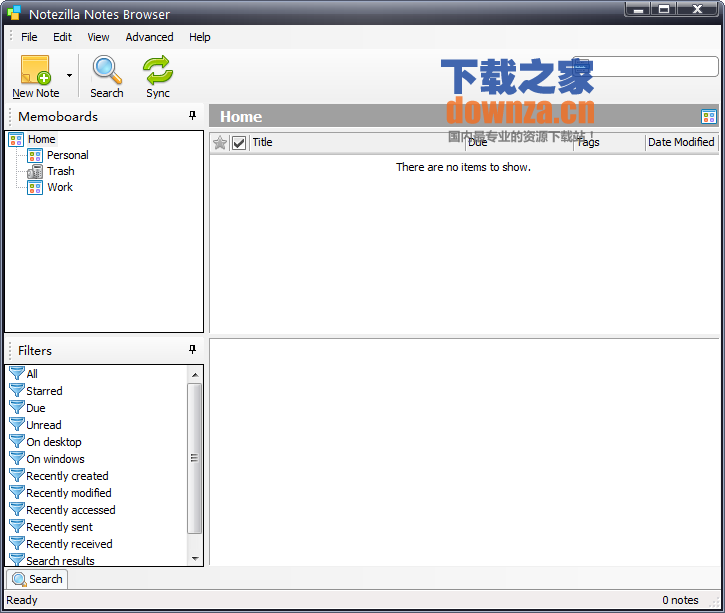Sort by Date Modified column
The image size is (725, 613).
pos(681,142)
